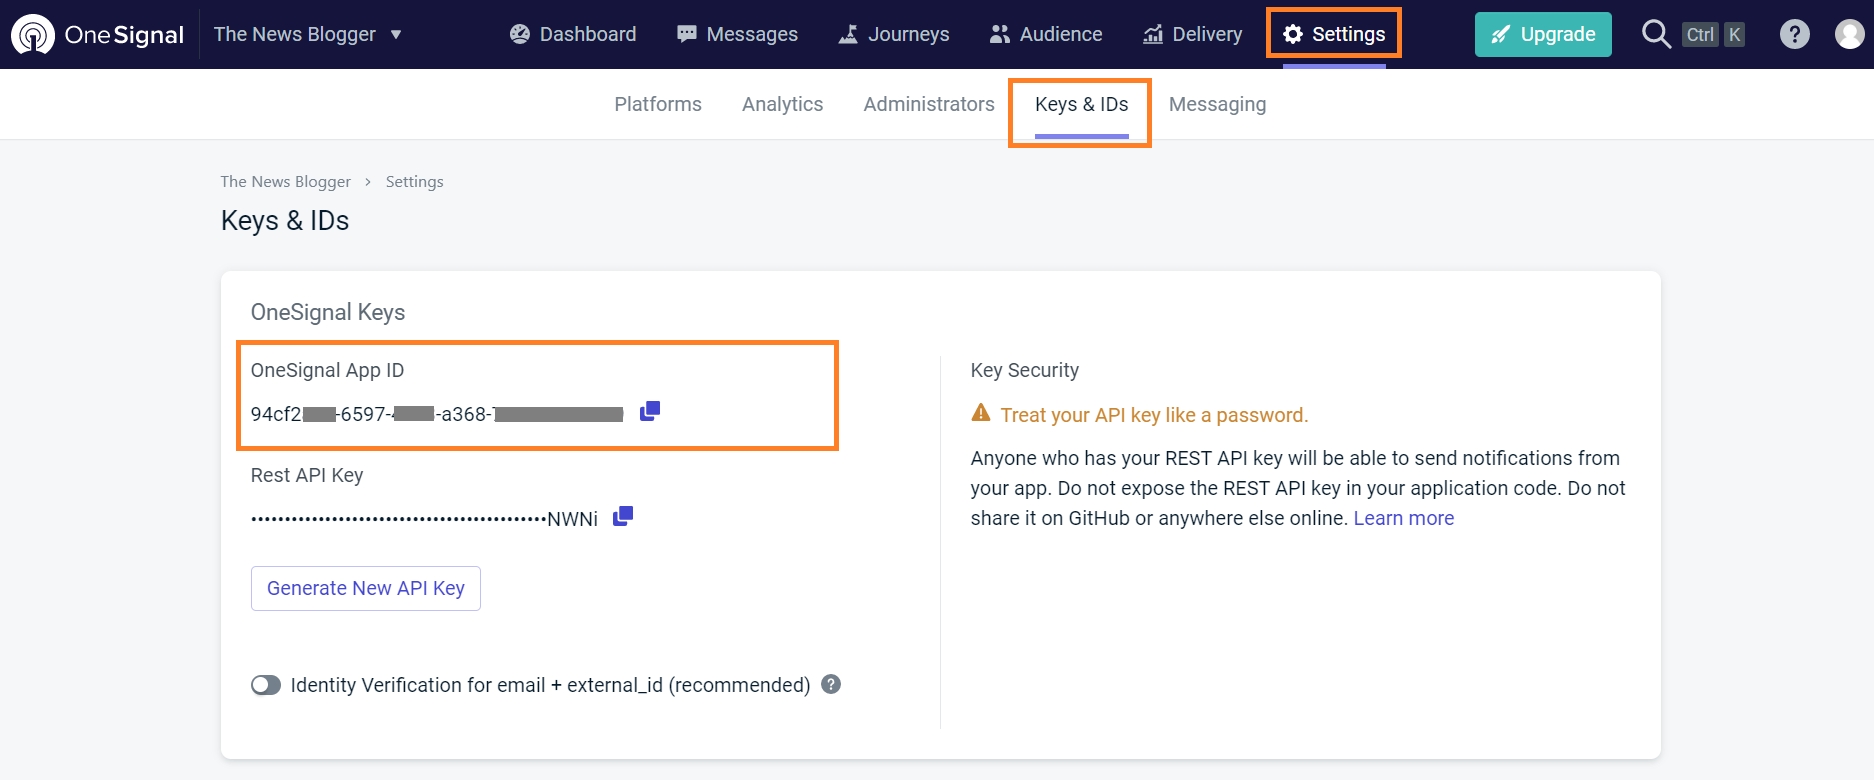Click the Upgrade button

[x=1543, y=34]
